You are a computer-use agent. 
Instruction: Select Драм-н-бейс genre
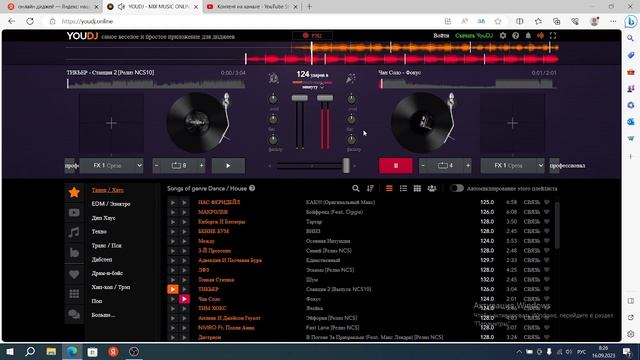pyautogui.click(x=107, y=273)
